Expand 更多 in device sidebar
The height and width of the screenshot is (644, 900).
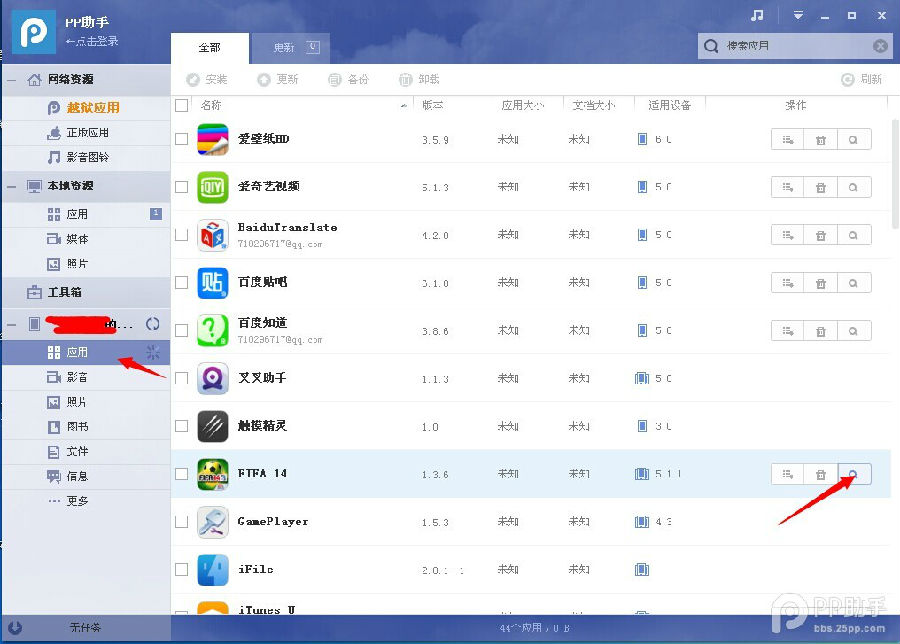point(86,501)
